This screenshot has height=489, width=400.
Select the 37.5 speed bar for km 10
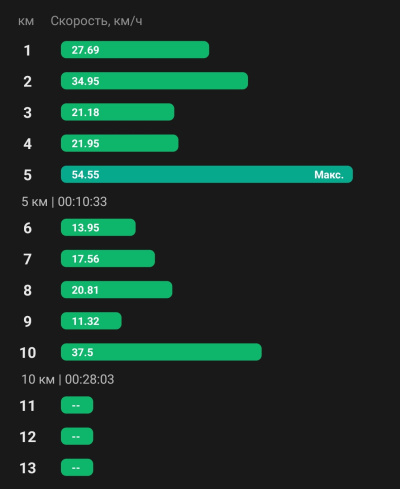[x=161, y=352]
